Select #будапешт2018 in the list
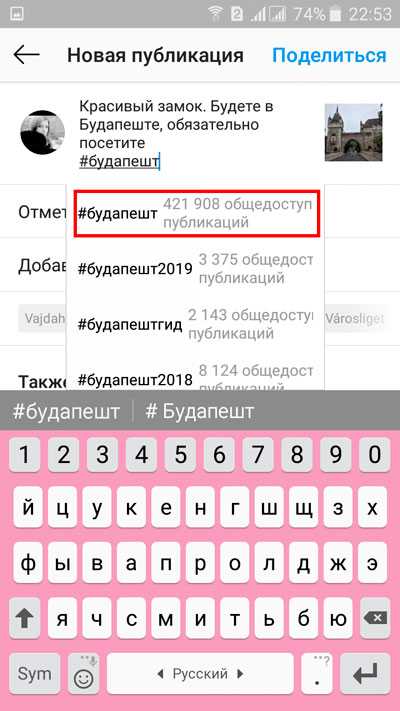Viewport: 400px width, 711px height. [195, 376]
